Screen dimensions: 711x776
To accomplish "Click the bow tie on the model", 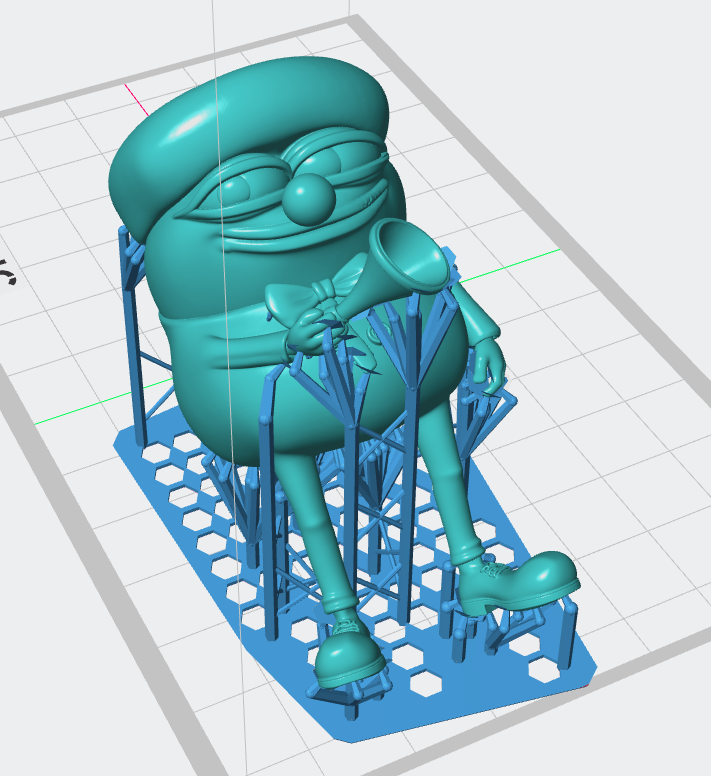I will click(317, 290).
